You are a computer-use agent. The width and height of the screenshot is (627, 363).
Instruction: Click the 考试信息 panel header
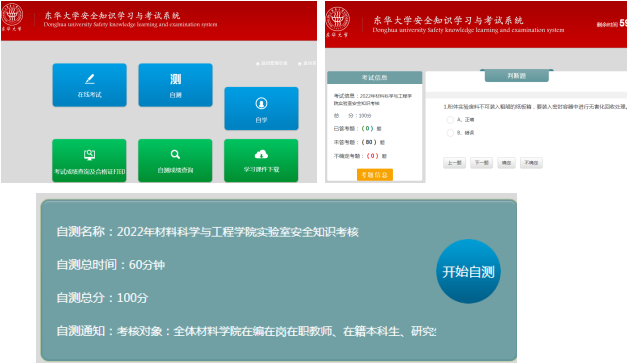pos(375,78)
